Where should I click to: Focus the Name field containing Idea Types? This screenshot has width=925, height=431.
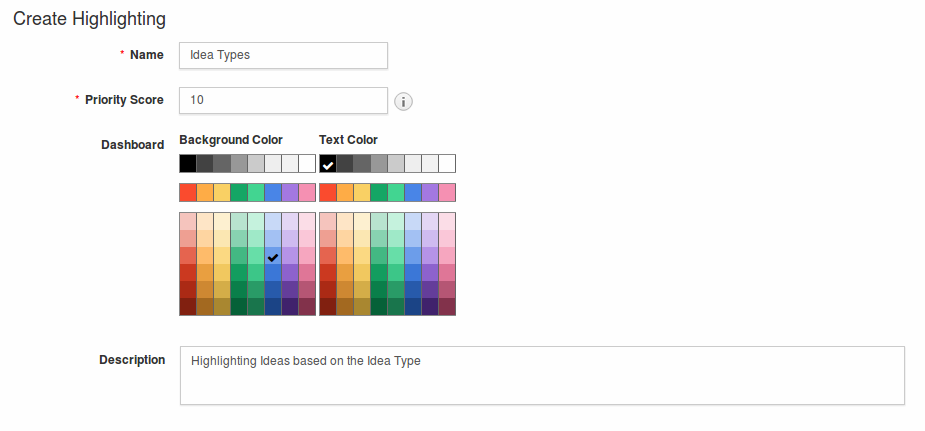coord(283,55)
